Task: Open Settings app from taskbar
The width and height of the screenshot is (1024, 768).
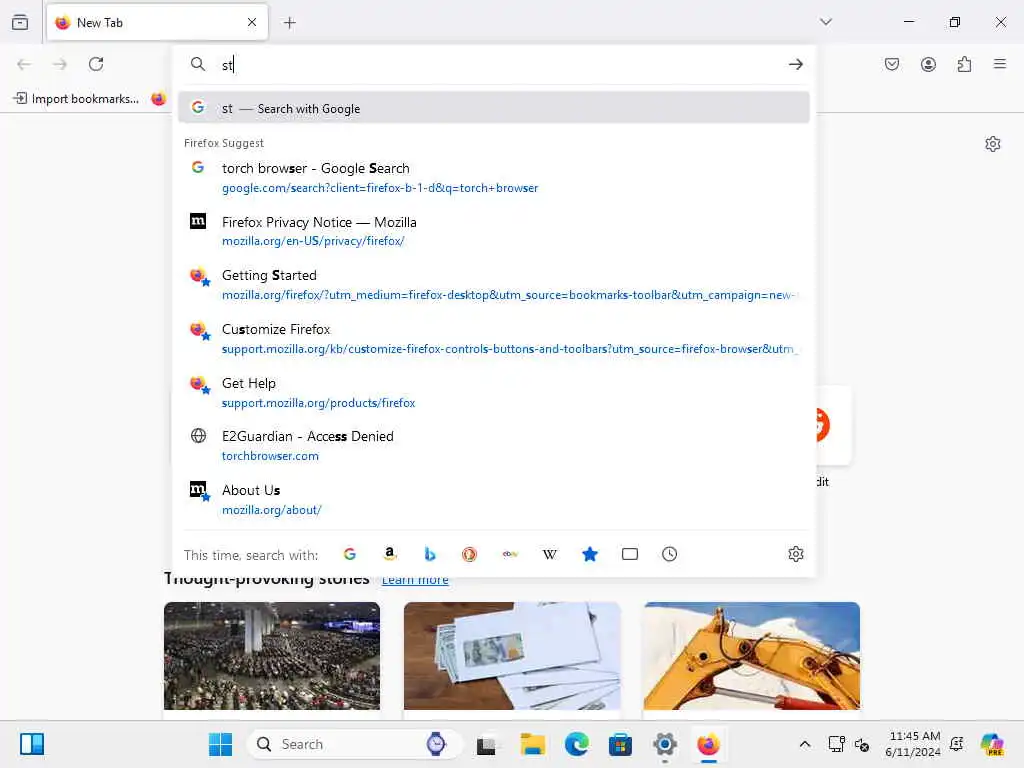Action: tap(664, 744)
